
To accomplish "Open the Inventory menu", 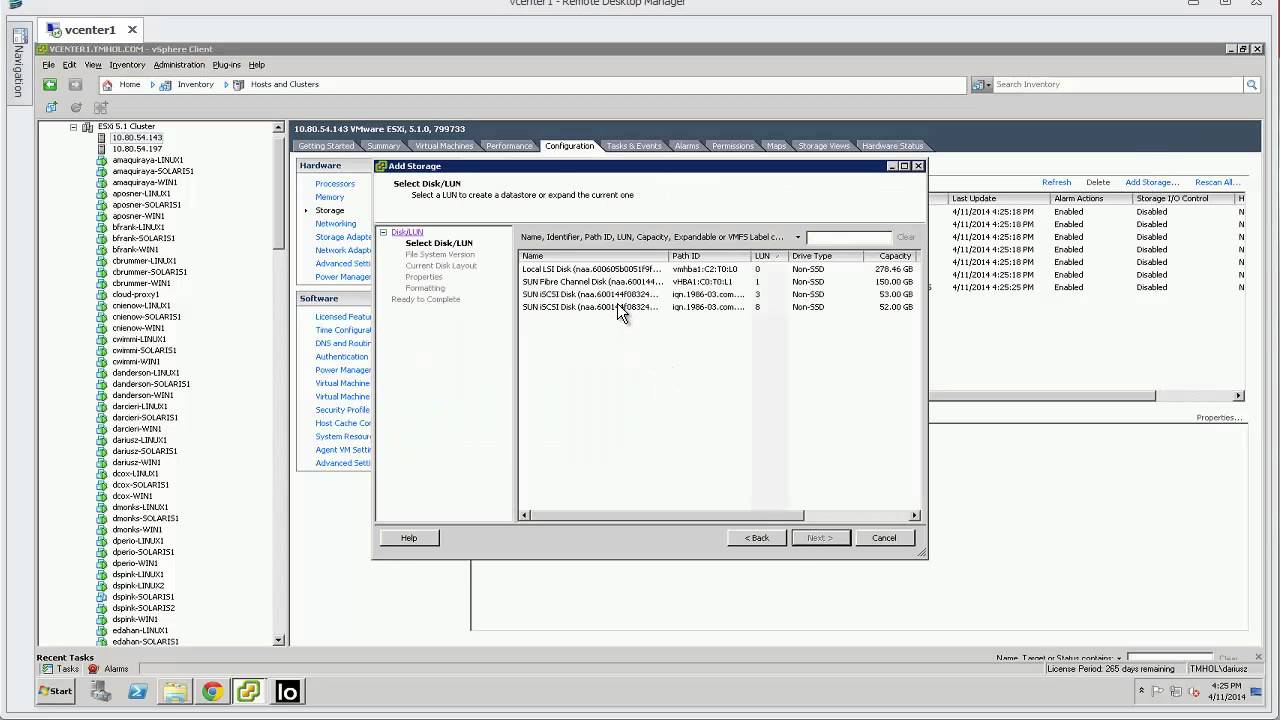I will point(127,65).
